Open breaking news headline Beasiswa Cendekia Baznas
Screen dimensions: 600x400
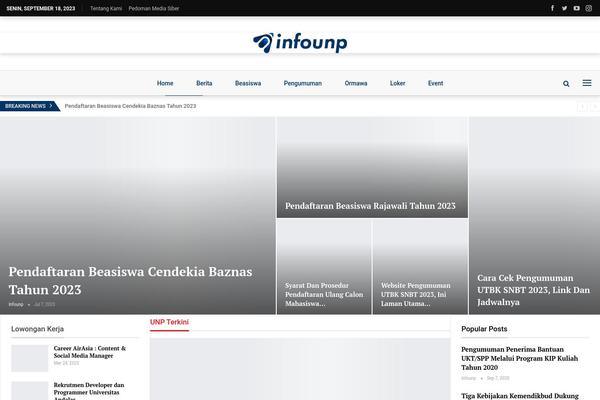(x=130, y=106)
